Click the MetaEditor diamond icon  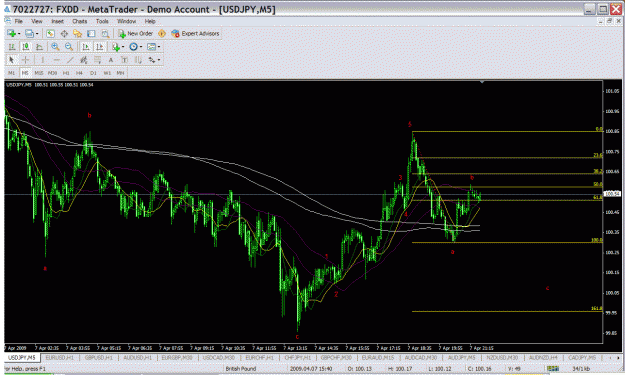pyautogui.click(x=162, y=33)
